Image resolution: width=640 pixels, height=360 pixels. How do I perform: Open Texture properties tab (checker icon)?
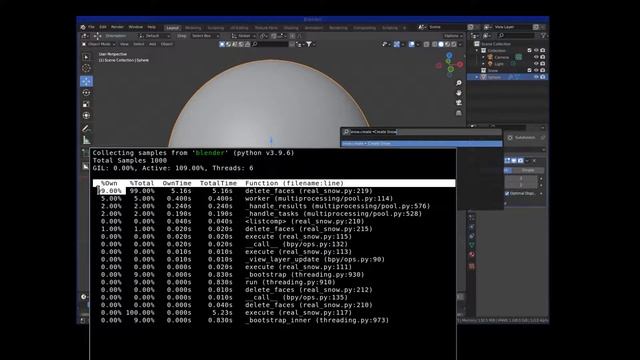coord(472,266)
